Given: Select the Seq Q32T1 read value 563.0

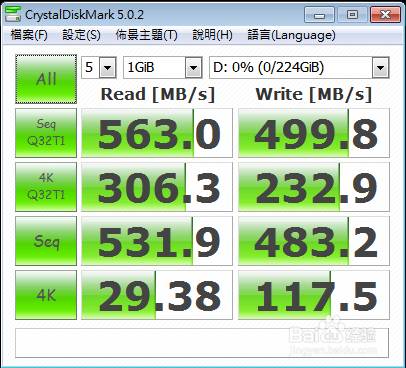Looking at the screenshot, I should tap(157, 133).
